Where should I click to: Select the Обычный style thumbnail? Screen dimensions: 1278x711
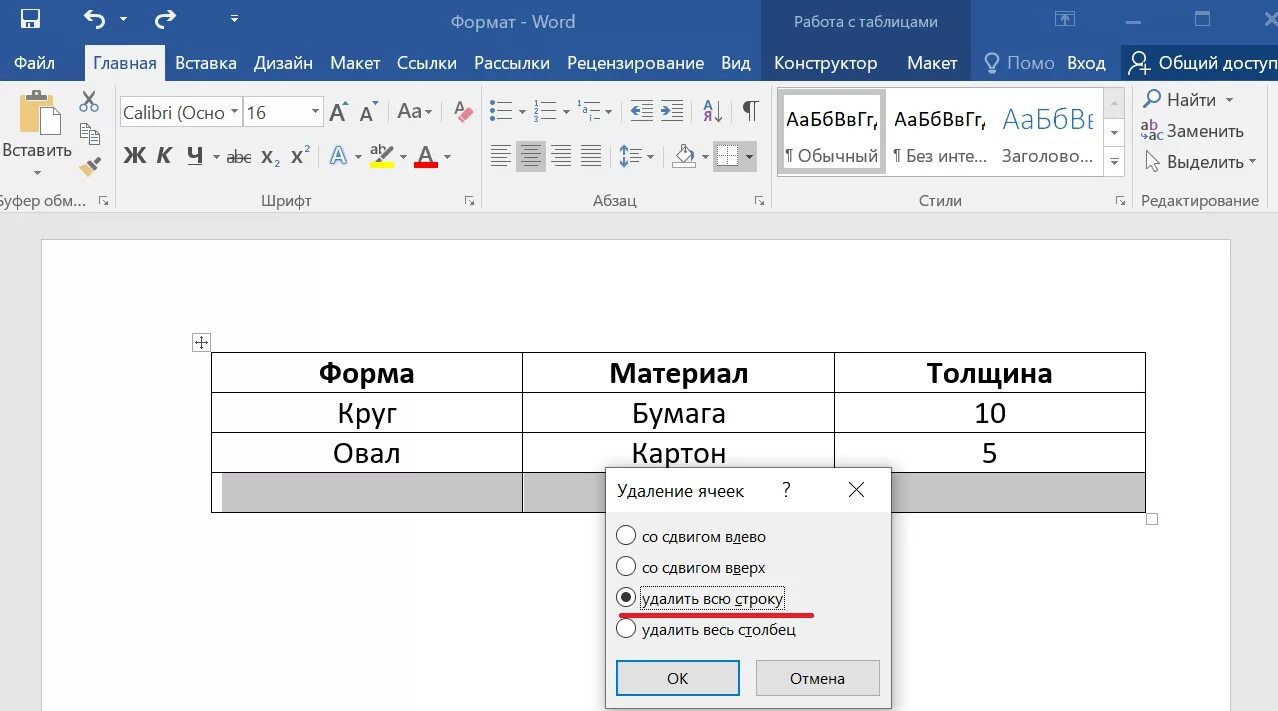[x=832, y=133]
